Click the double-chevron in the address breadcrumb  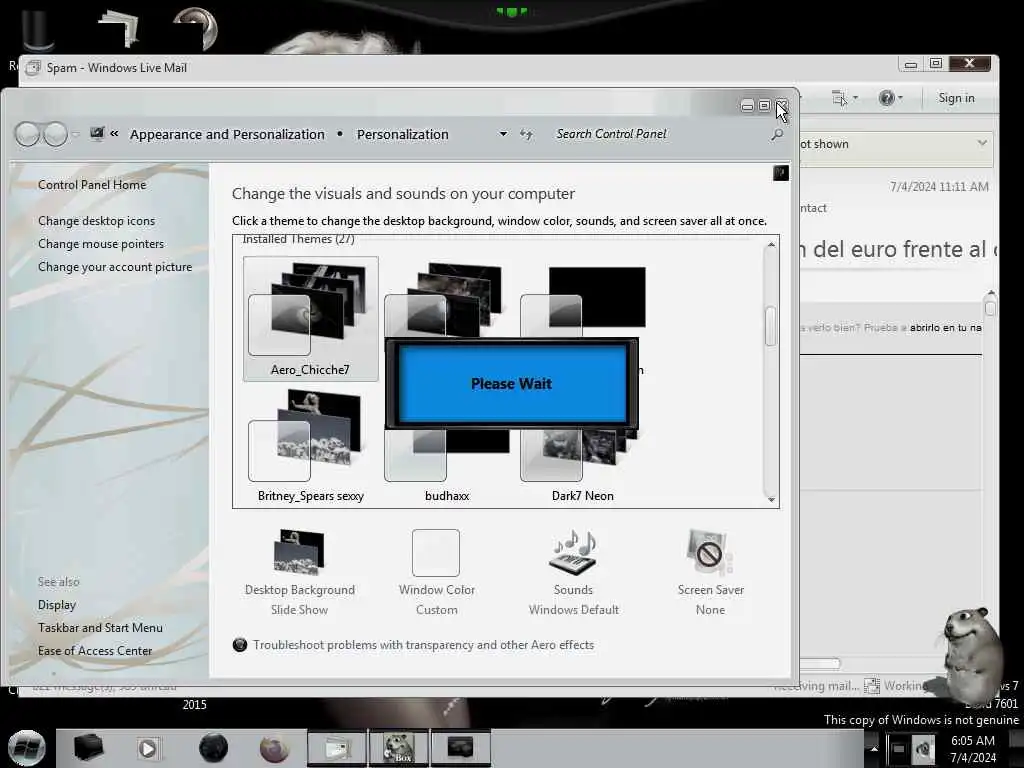(114, 134)
